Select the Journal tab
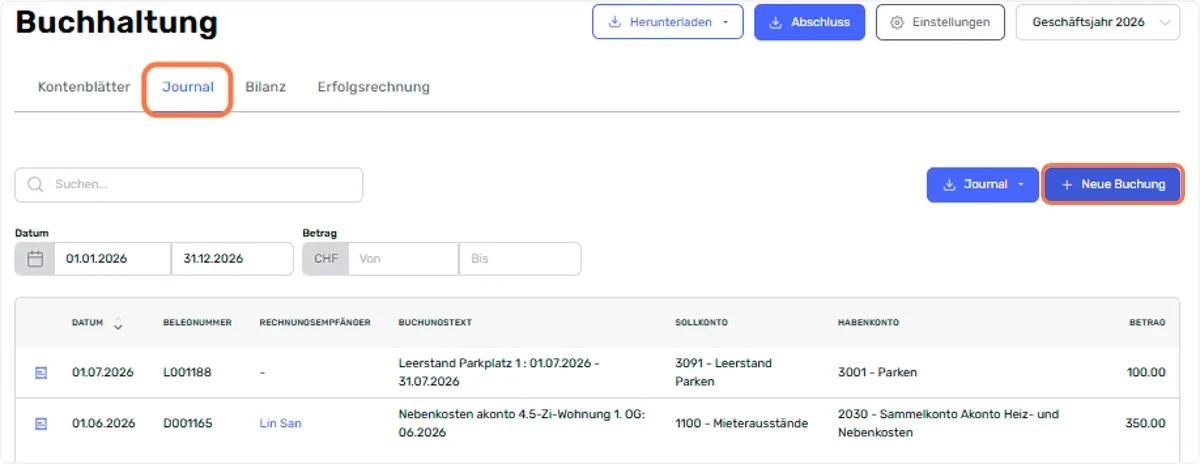 click(x=188, y=87)
